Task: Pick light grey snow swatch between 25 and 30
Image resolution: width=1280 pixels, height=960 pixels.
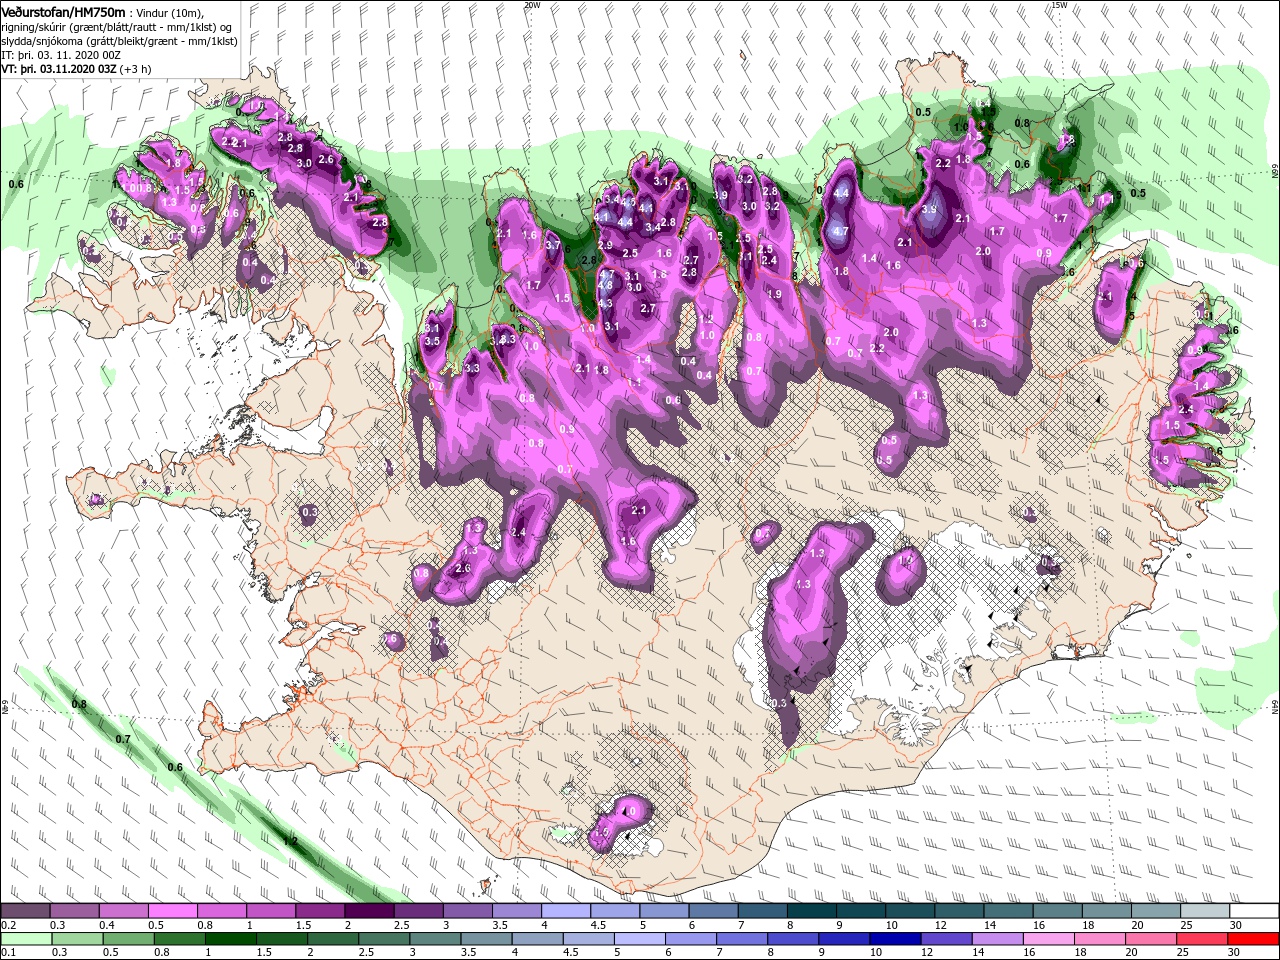Action: [x=1205, y=910]
